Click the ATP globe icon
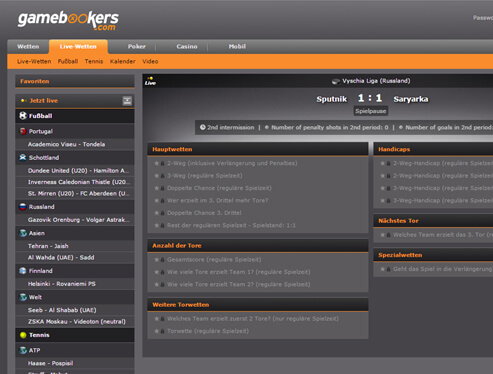This screenshot has height=374, width=493. coord(23,350)
